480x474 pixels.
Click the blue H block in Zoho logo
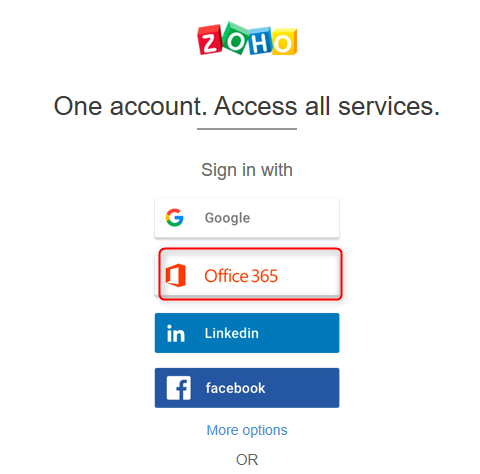(x=260, y=42)
